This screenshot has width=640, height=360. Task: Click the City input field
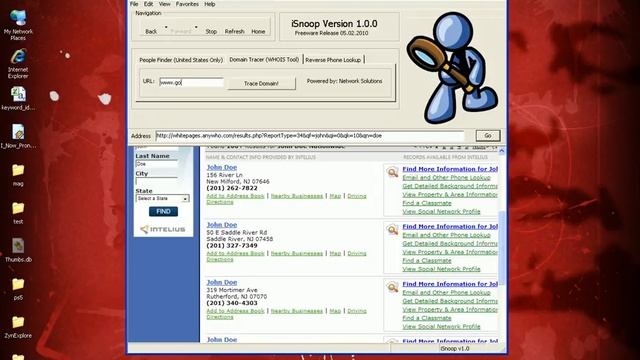(156, 181)
